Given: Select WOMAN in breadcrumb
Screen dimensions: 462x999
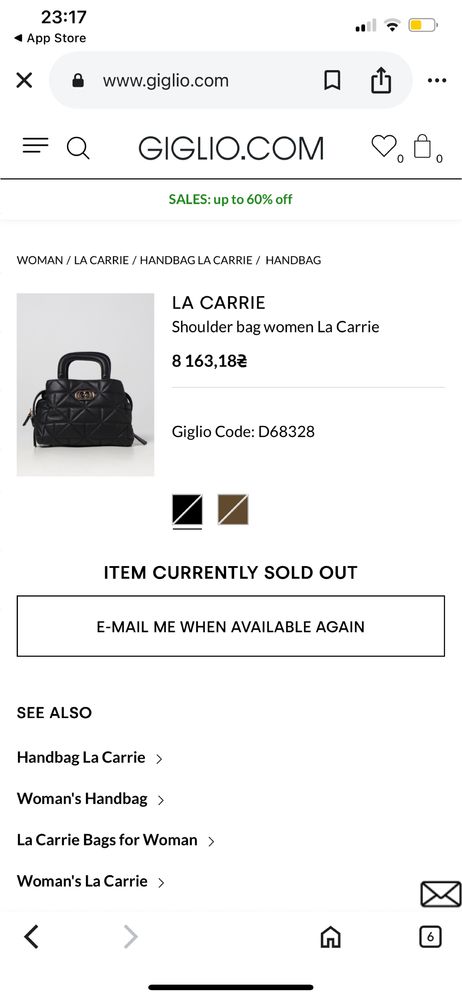Looking at the screenshot, I should click(x=40, y=260).
